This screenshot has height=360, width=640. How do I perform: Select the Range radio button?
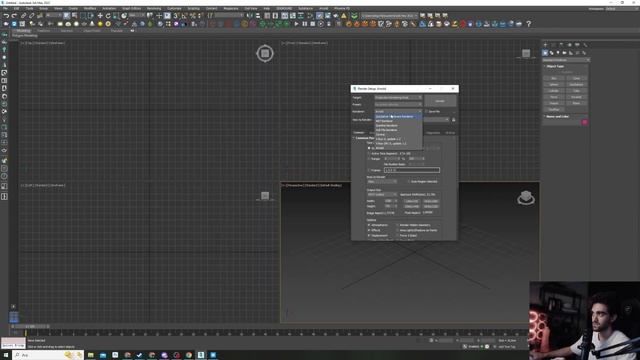[369, 159]
